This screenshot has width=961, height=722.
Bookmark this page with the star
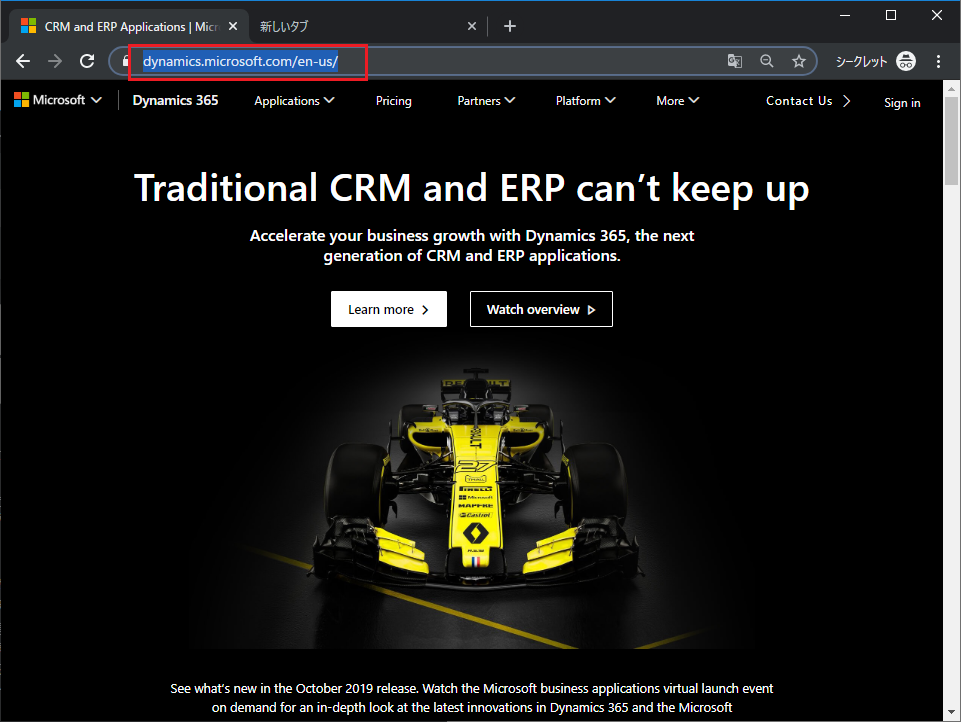(x=799, y=61)
